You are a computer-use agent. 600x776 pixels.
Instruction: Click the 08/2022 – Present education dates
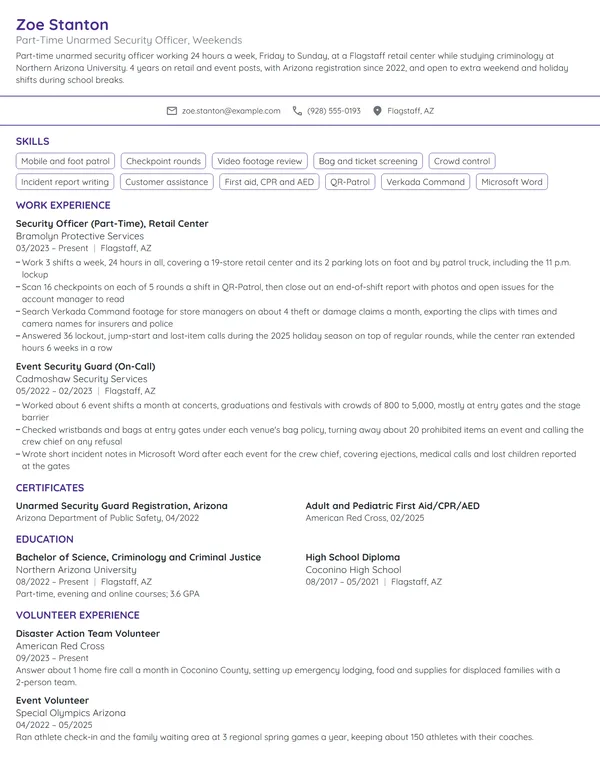tap(52, 582)
